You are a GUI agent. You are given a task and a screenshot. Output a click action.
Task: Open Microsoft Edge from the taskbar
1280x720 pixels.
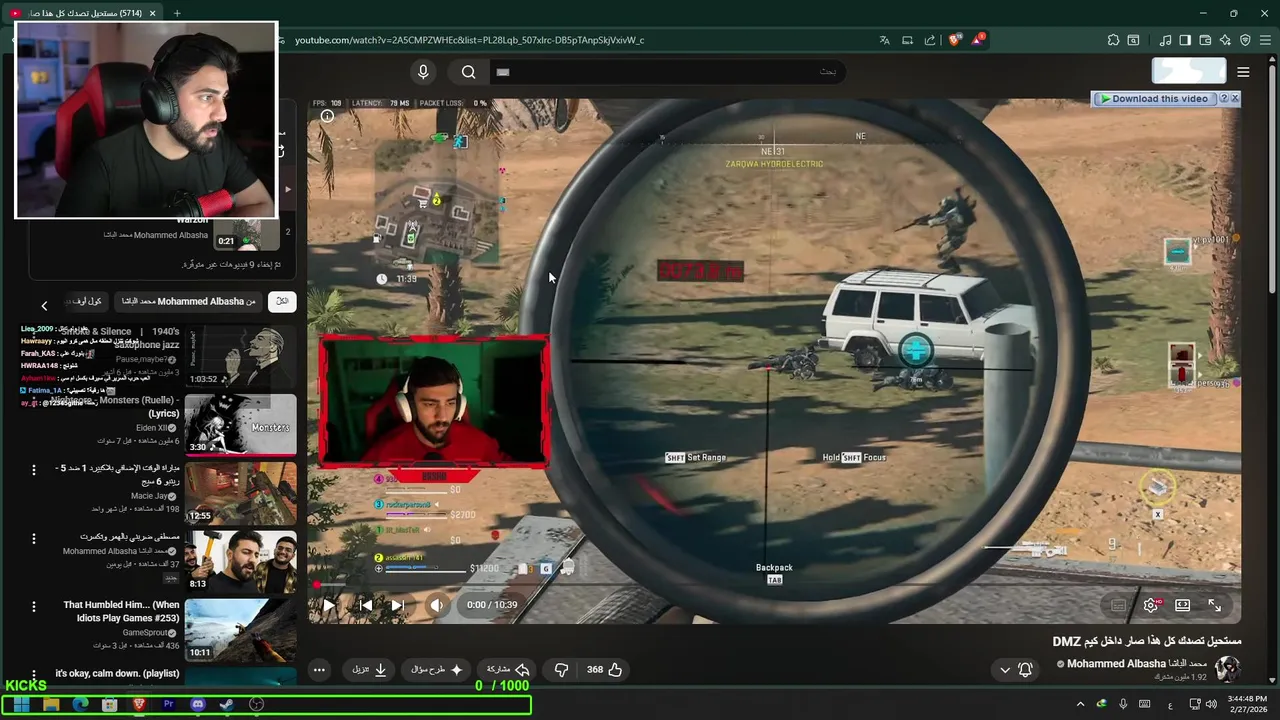point(80,704)
